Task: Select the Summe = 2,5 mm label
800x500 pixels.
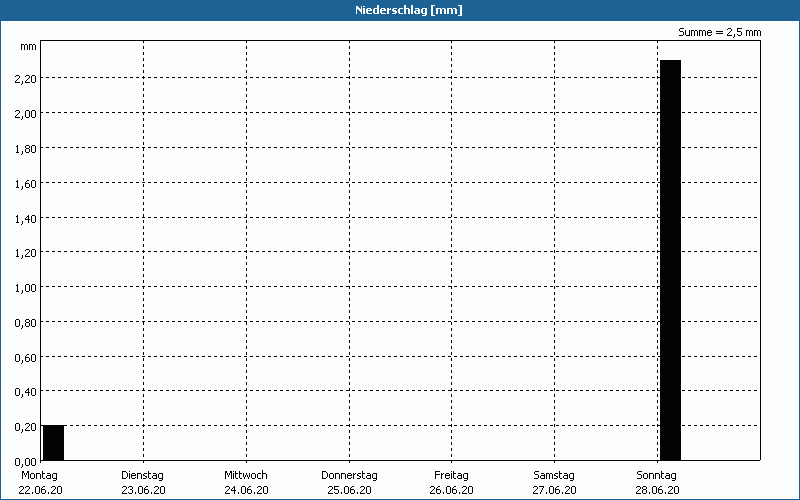Action: coord(719,32)
